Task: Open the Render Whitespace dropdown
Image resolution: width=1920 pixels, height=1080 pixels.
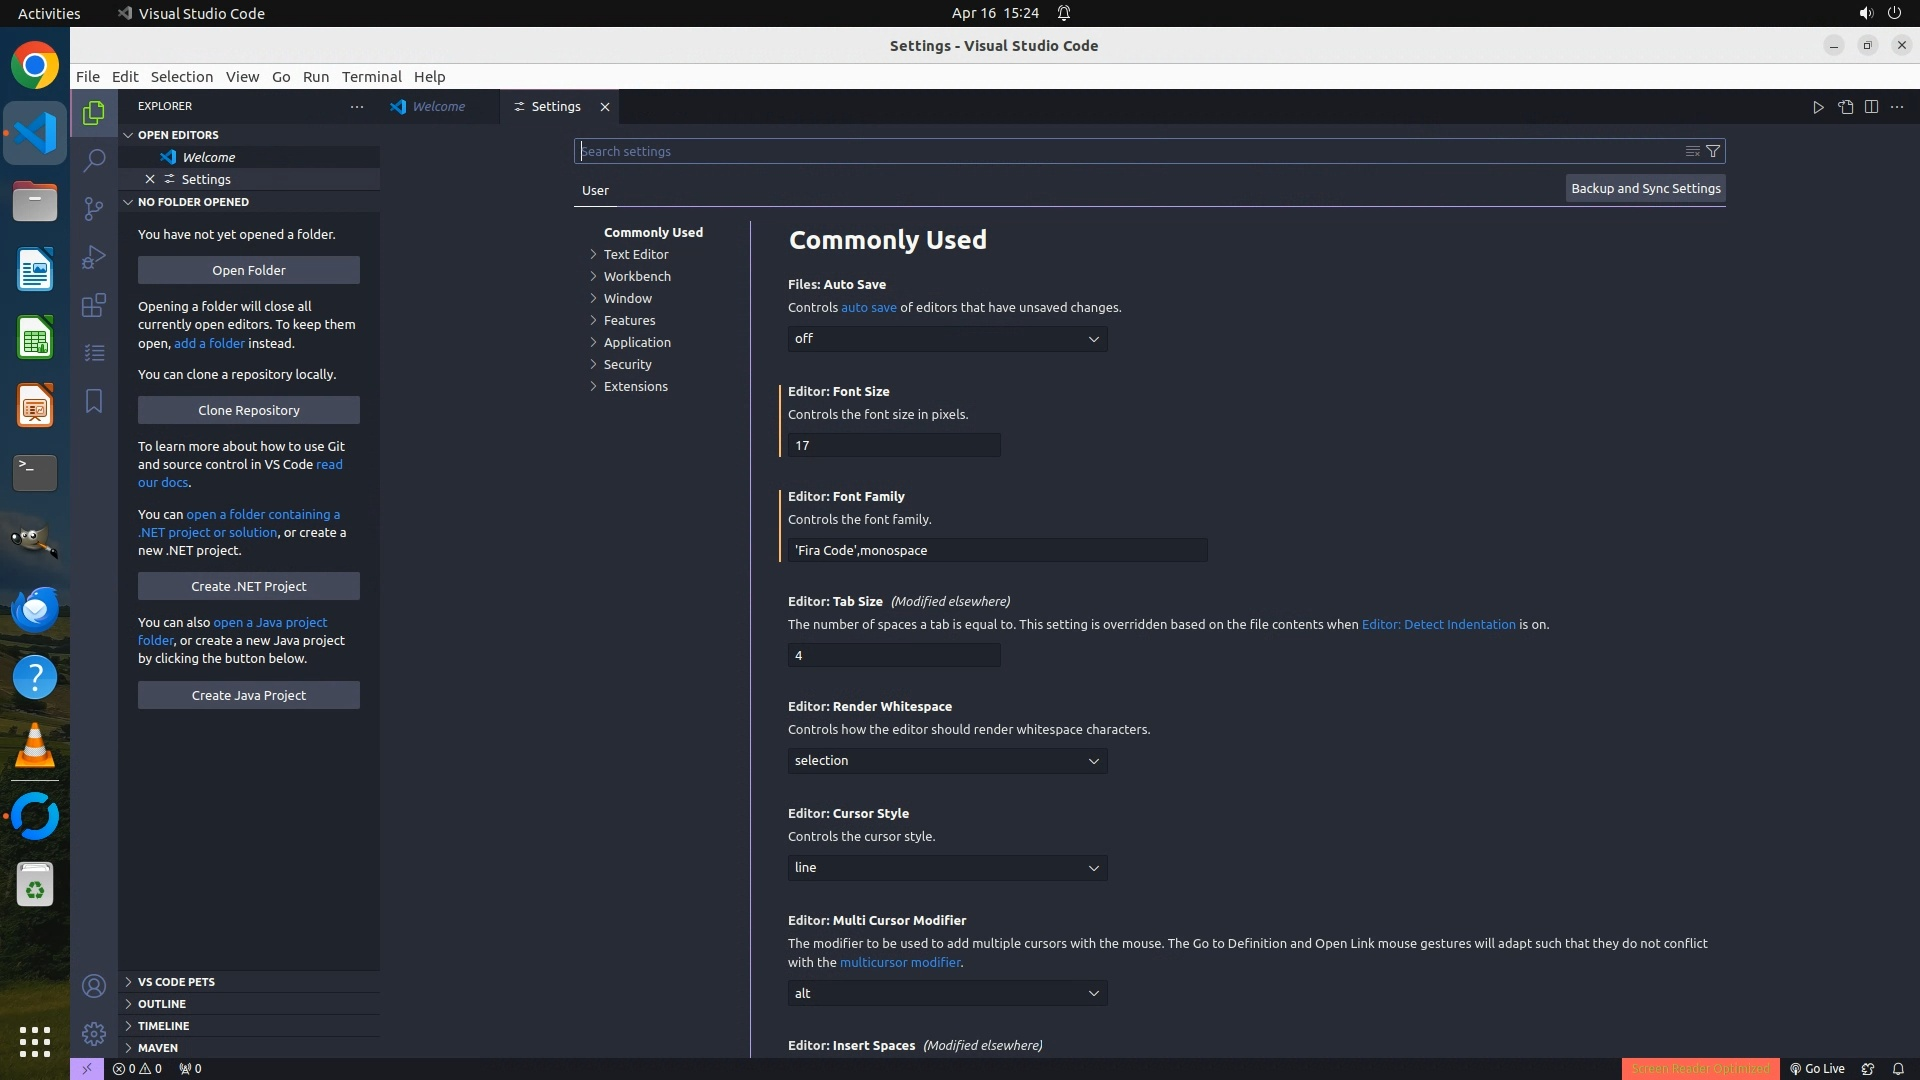Action: click(947, 761)
